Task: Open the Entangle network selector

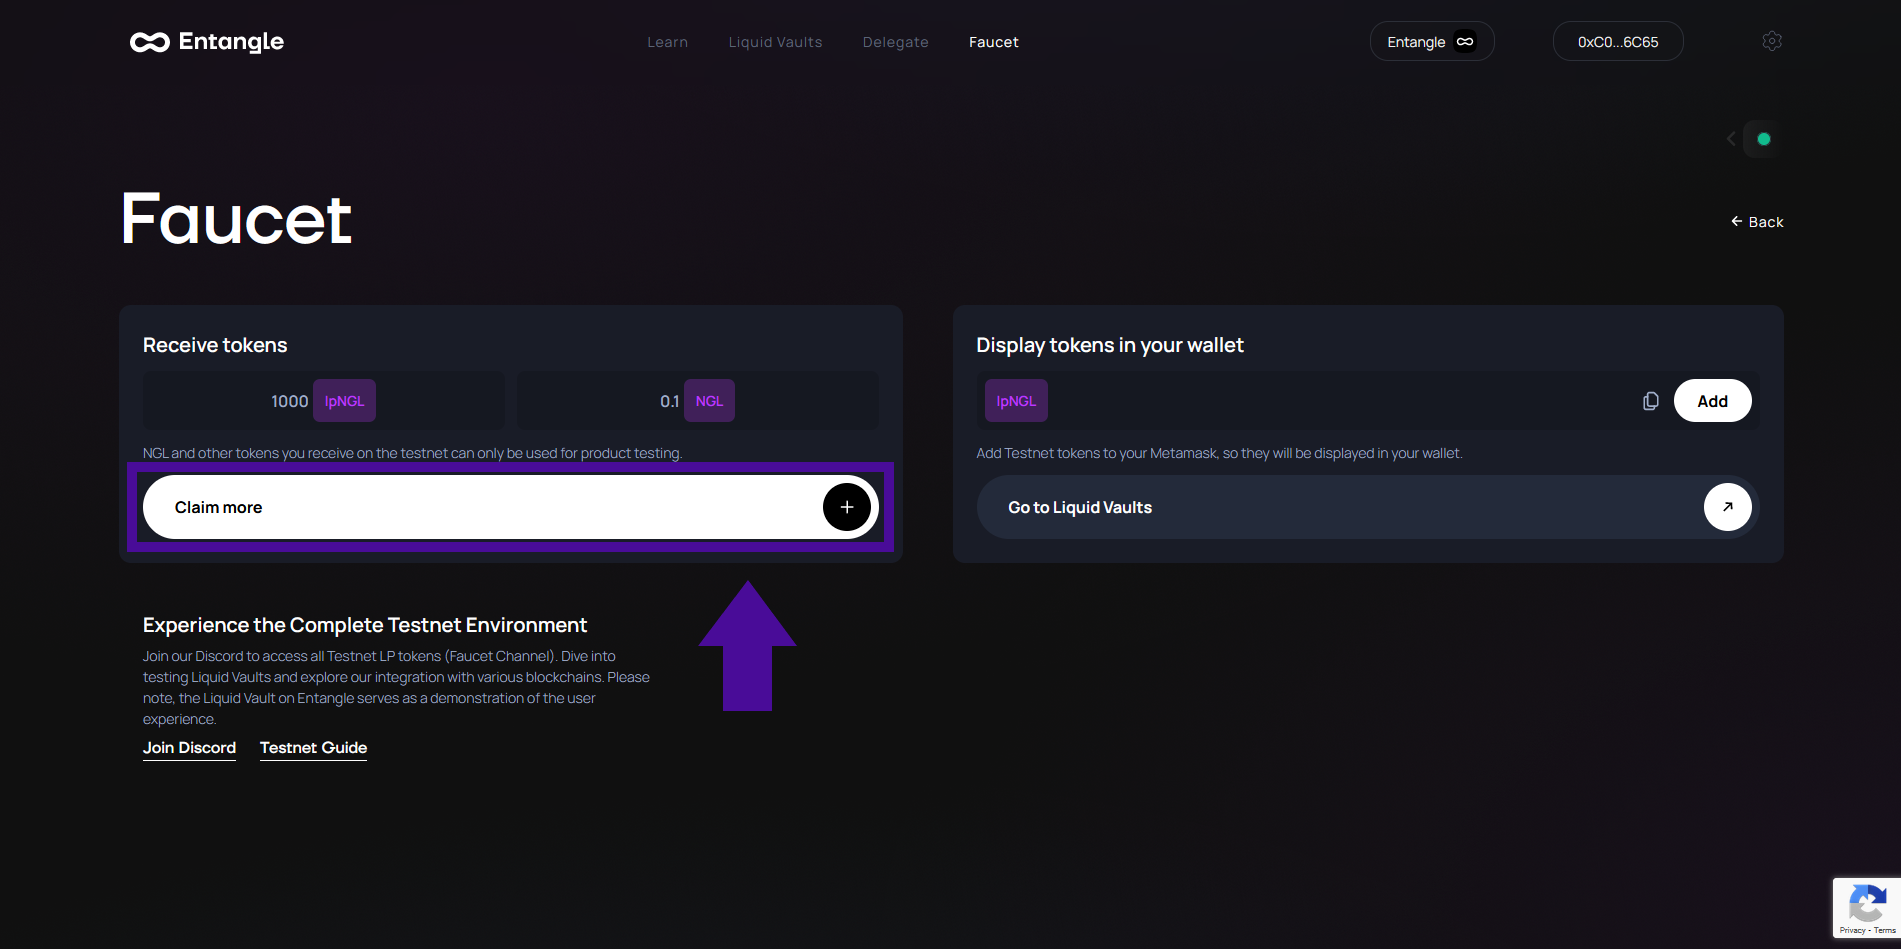Action: tap(1431, 42)
